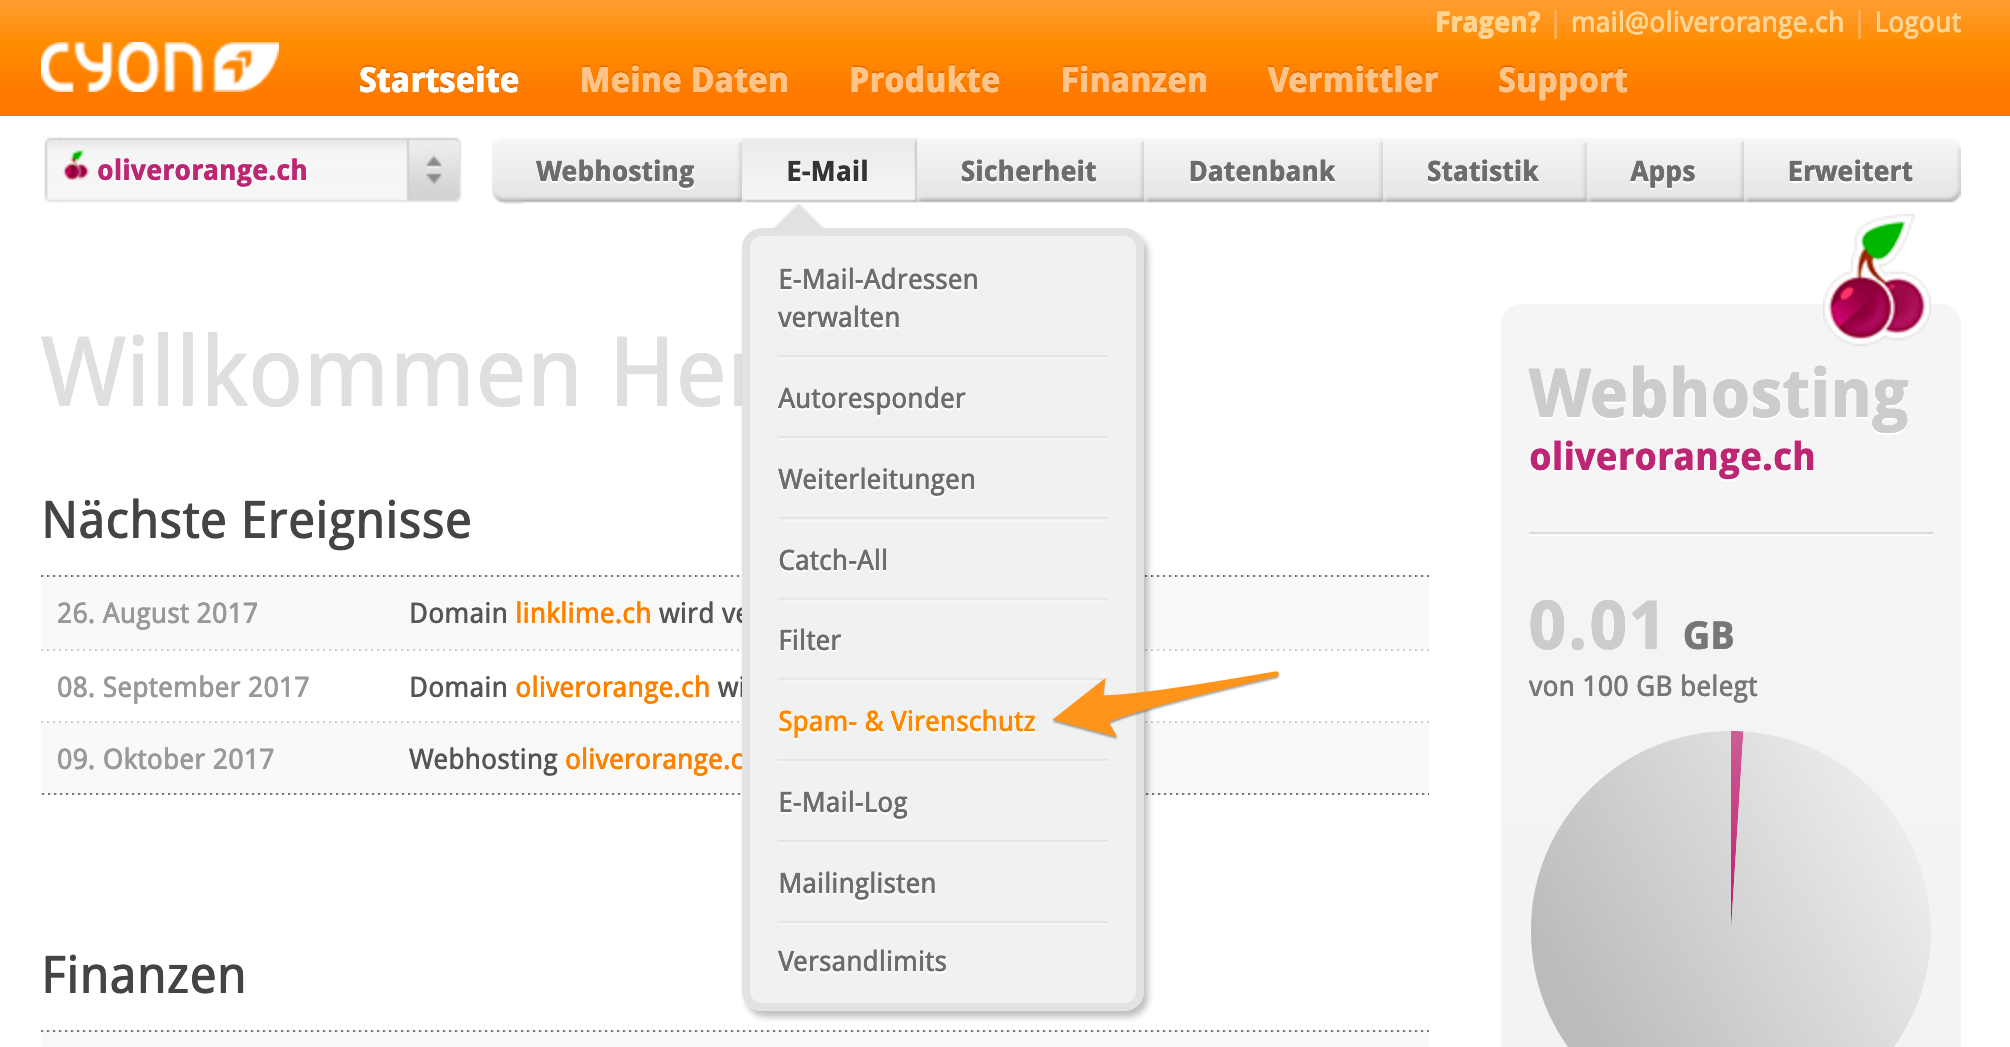
Task: Click the 08. September 2017 date
Action: click(x=183, y=687)
